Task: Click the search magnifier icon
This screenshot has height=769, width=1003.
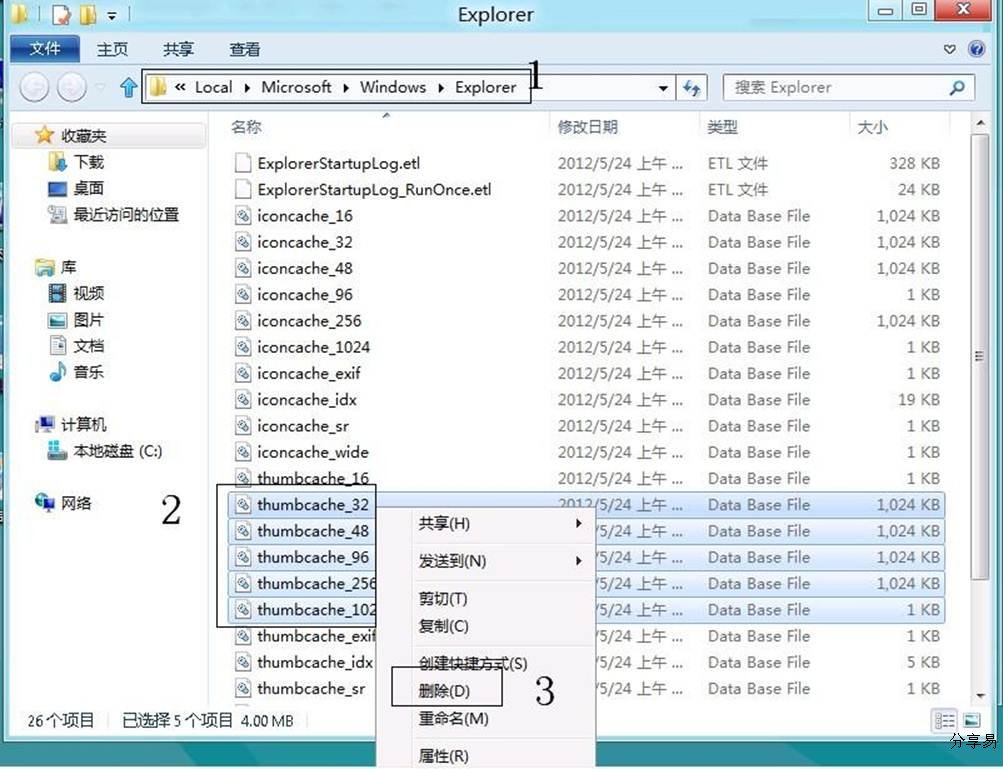Action: click(955, 88)
